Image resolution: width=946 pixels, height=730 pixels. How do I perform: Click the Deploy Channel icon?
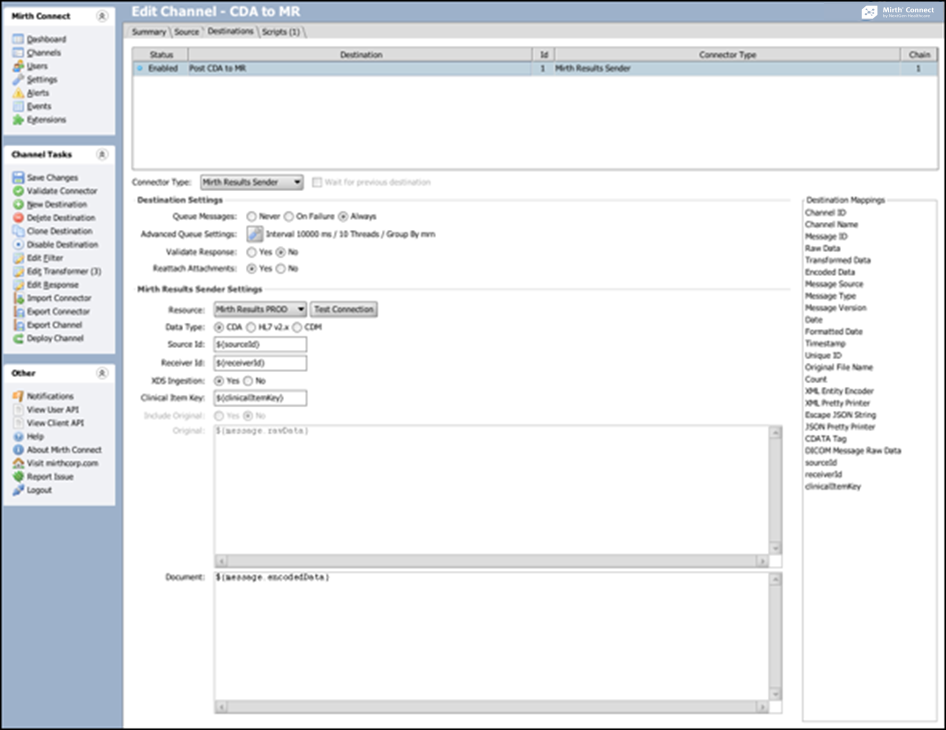18,339
